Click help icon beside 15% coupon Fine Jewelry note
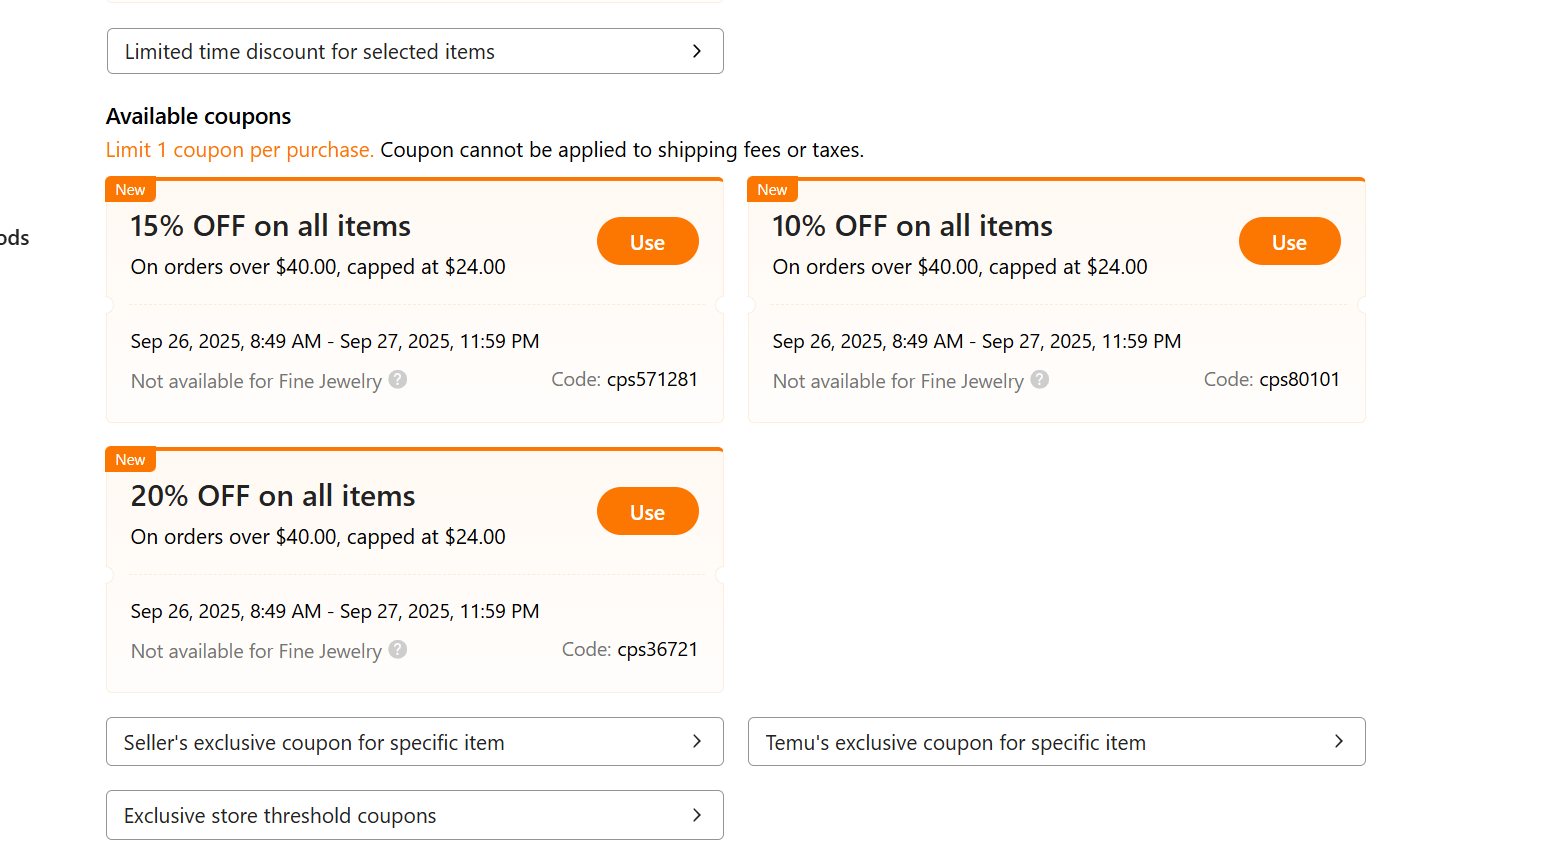Image resolution: width=1552 pixels, height=867 pixels. [x=398, y=380]
